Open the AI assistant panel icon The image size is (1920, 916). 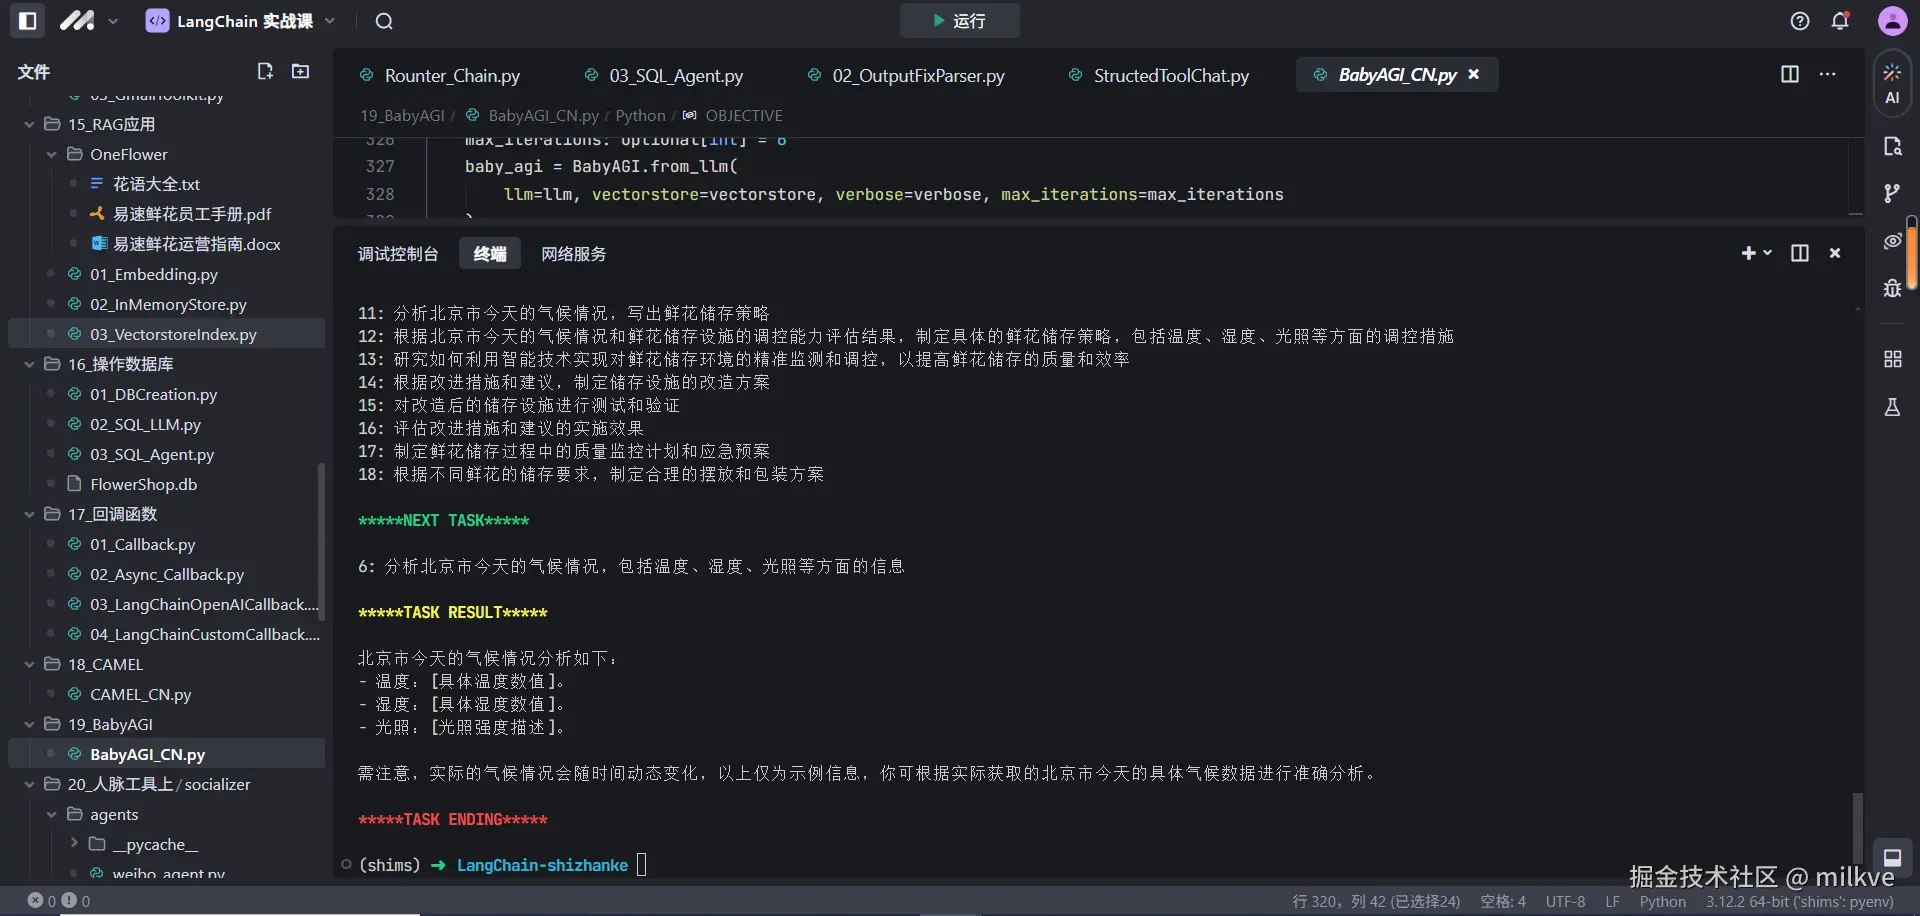point(1892,83)
